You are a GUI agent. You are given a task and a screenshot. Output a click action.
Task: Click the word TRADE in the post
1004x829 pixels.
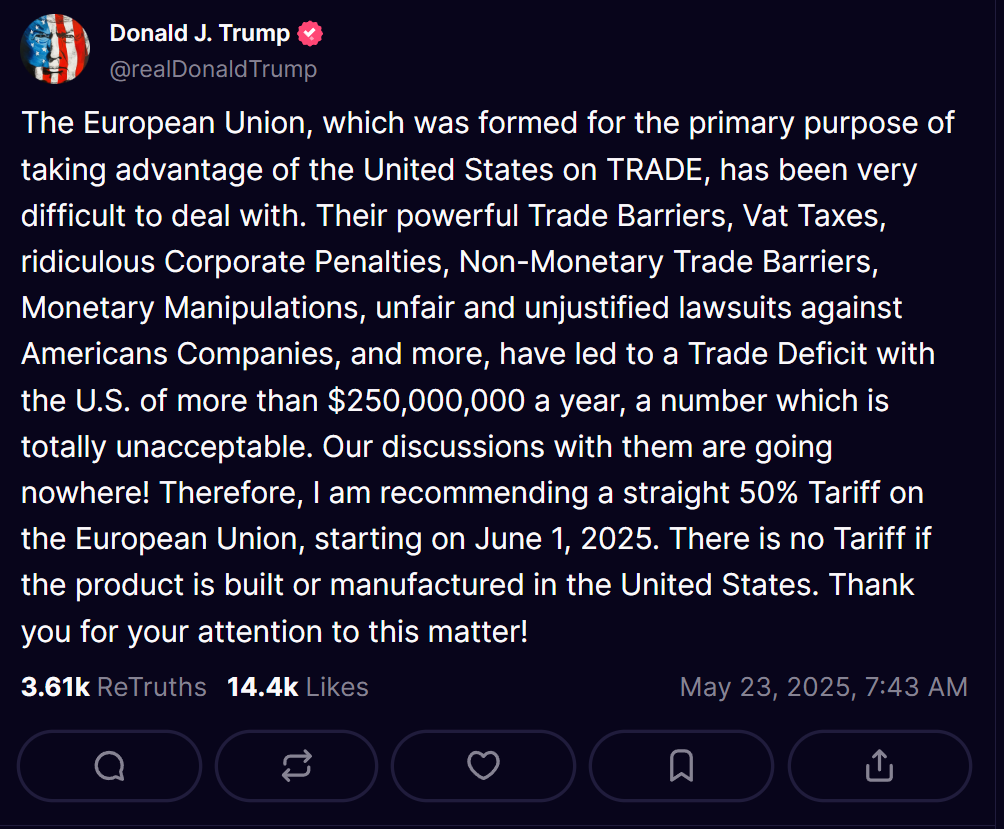pyautogui.click(x=658, y=170)
